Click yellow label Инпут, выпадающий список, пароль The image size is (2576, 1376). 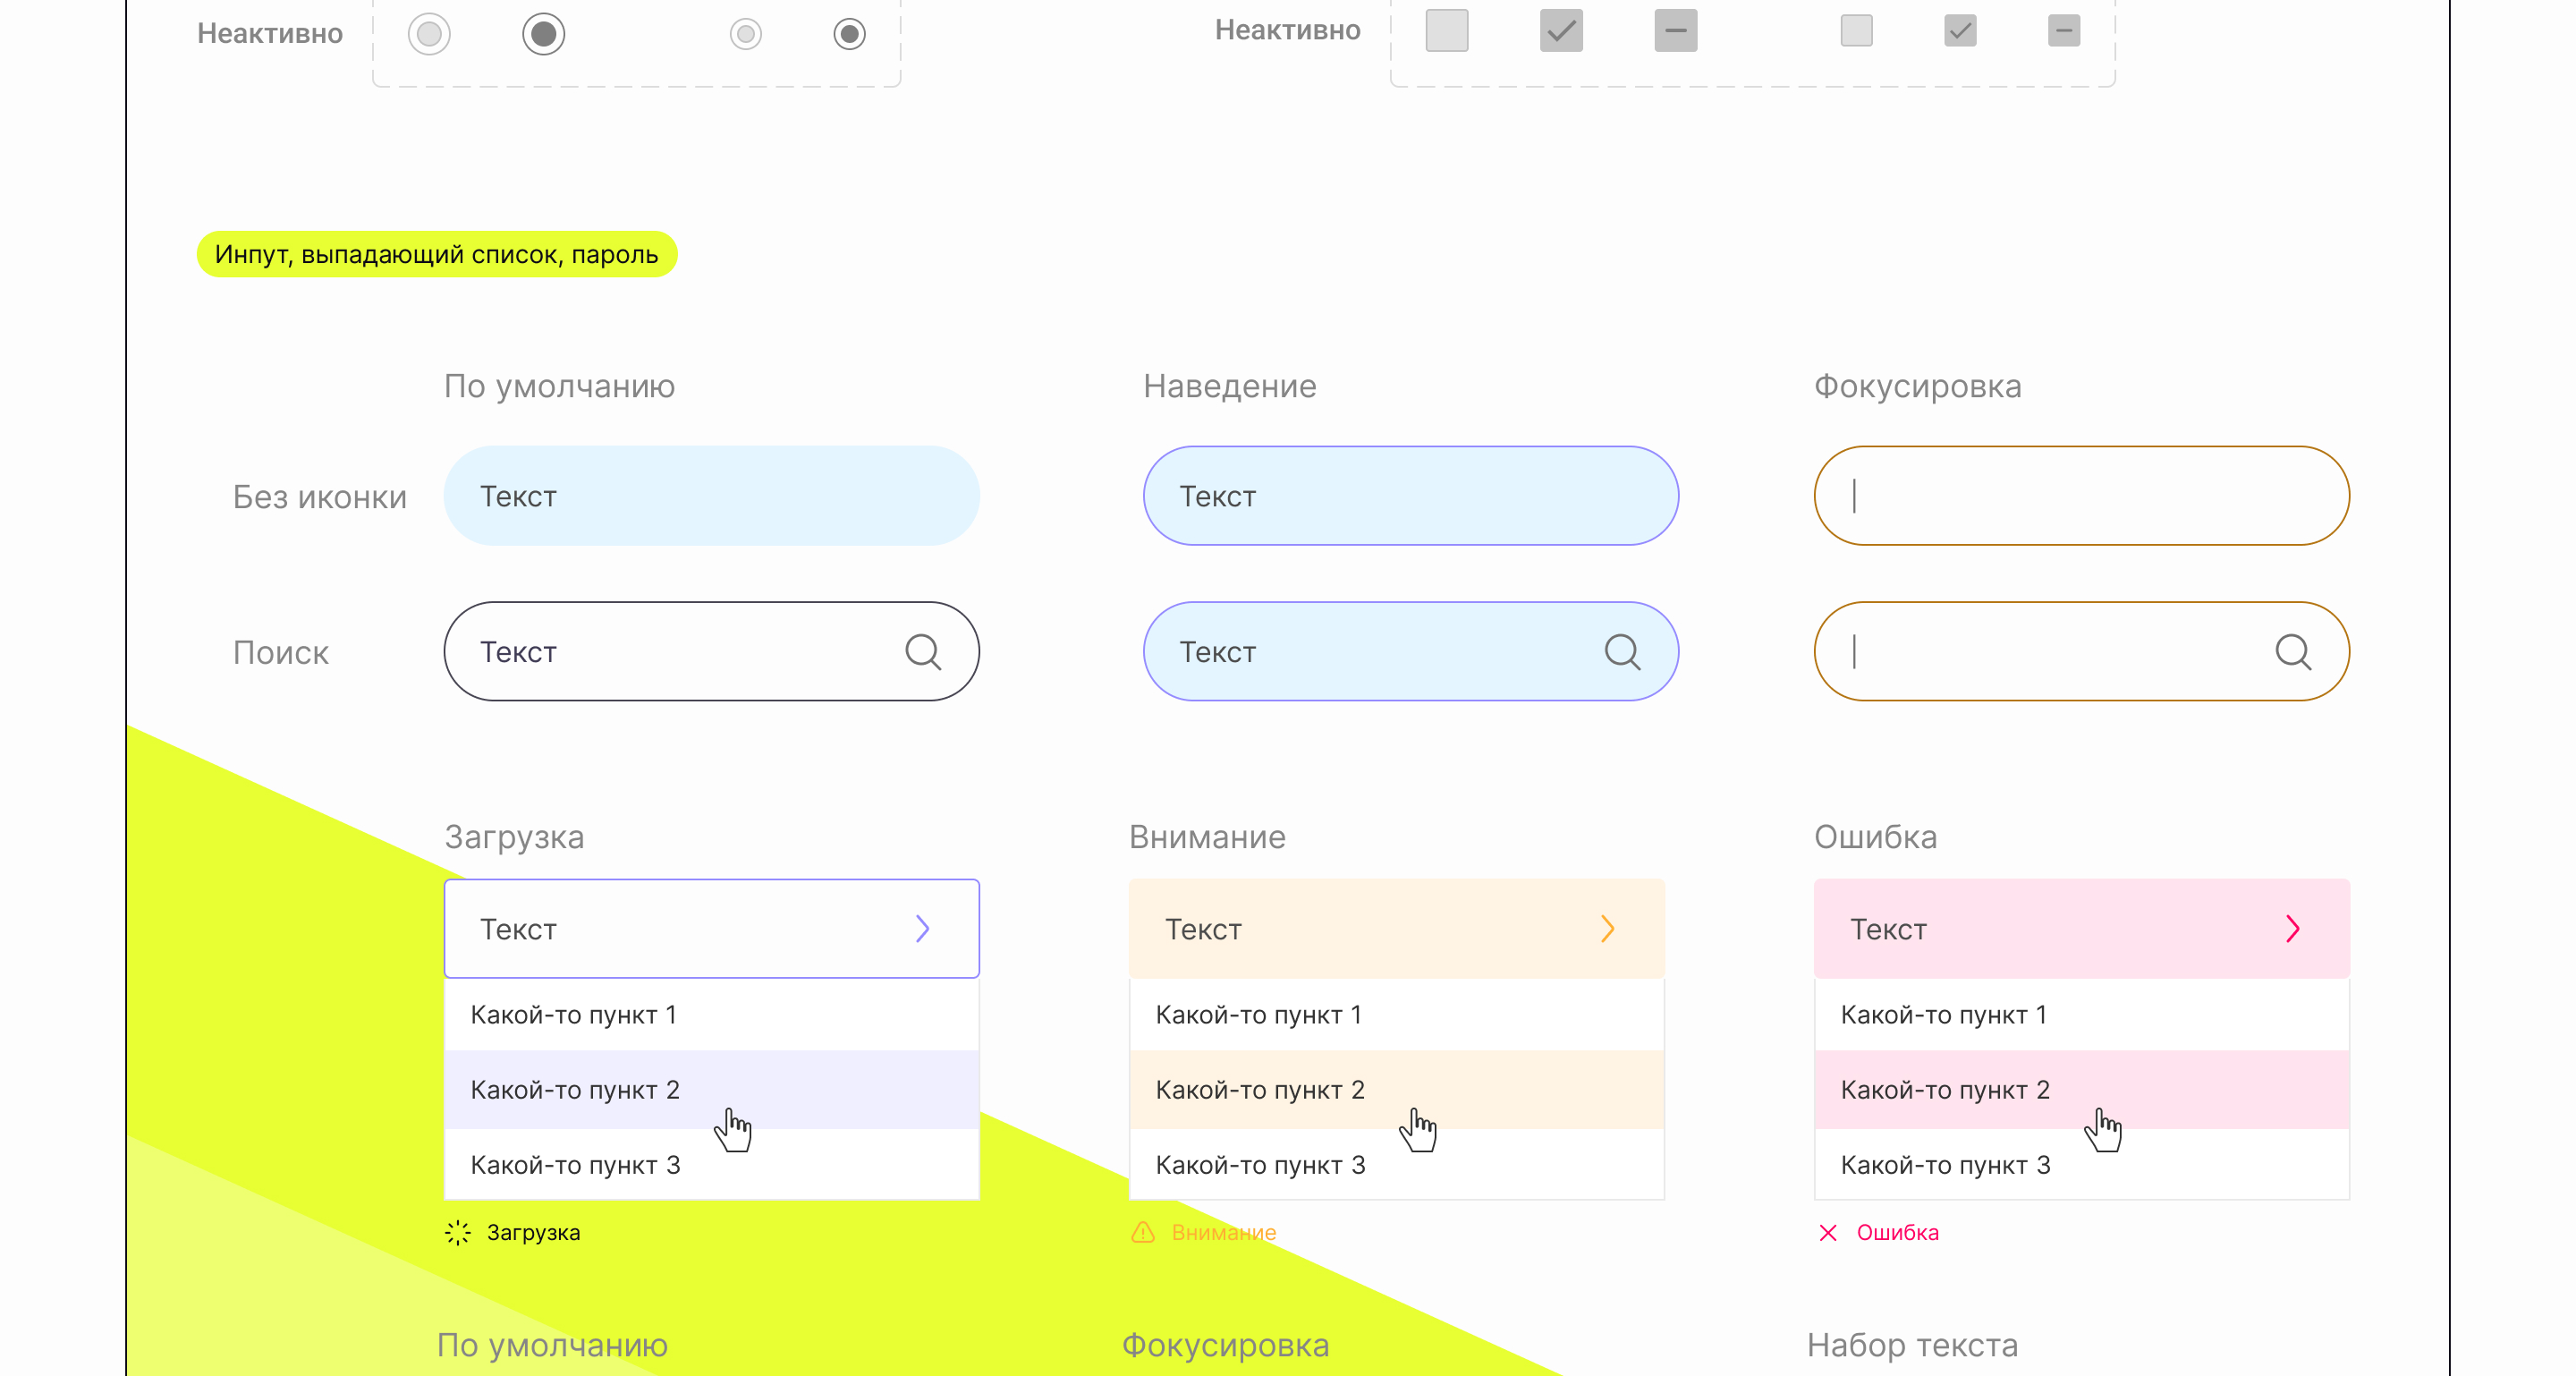pos(436,255)
